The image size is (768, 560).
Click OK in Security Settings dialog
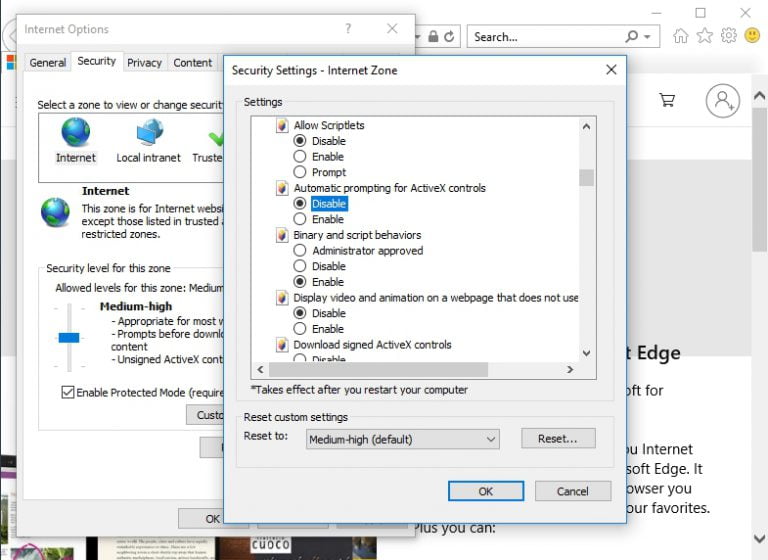(486, 491)
